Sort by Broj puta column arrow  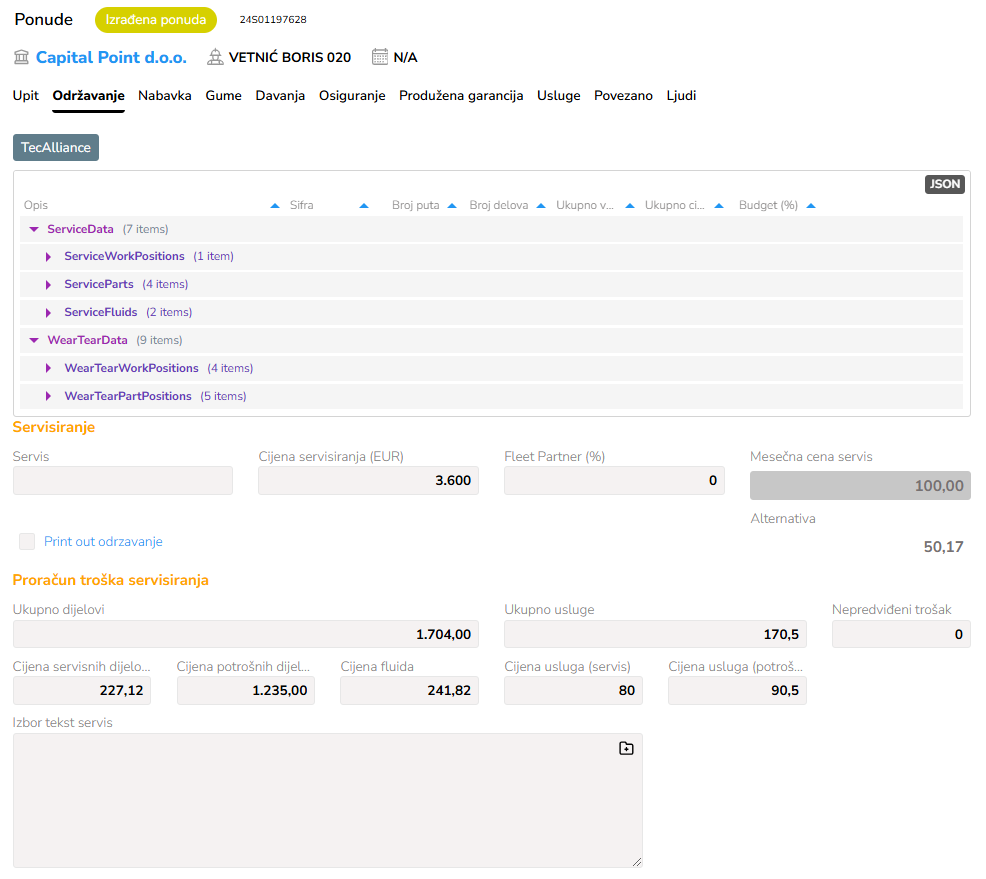(452, 206)
